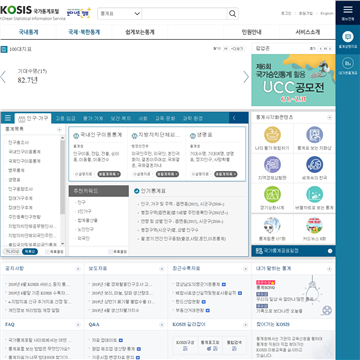
Task: Expand the 보도자료 plus button
Action: point(162,269)
